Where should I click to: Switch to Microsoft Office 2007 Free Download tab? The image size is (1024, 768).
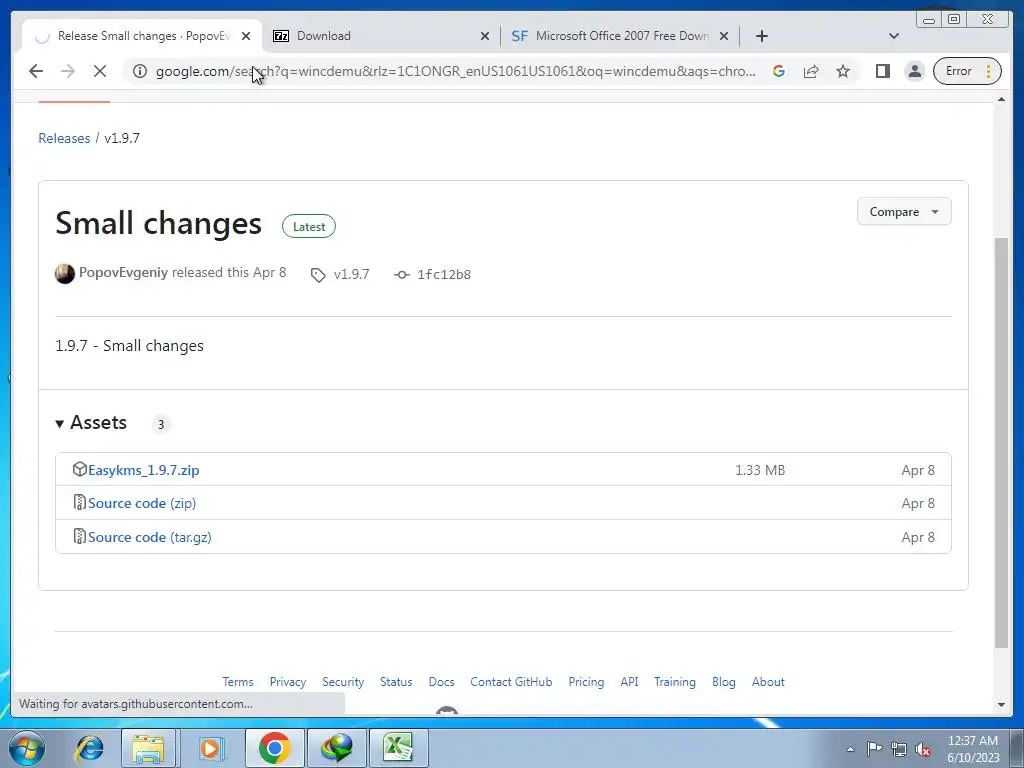click(x=622, y=36)
